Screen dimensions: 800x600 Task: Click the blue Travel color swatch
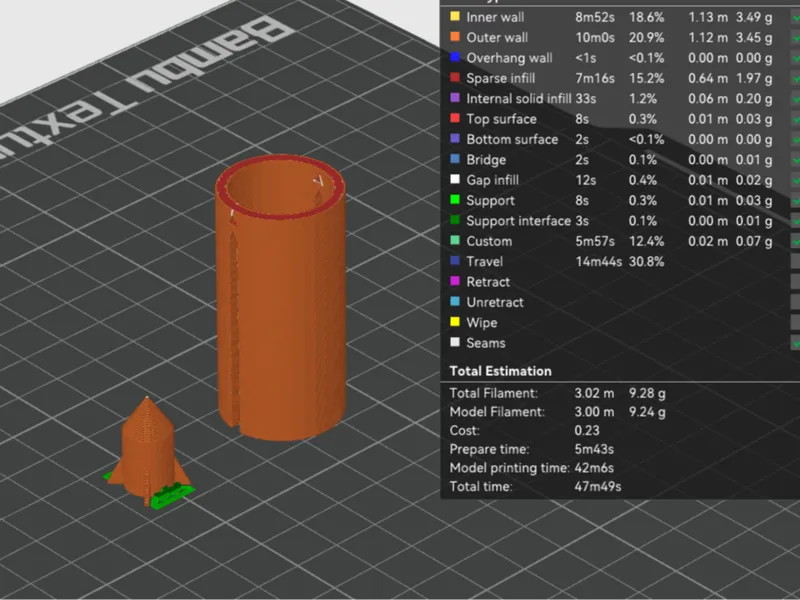455,261
